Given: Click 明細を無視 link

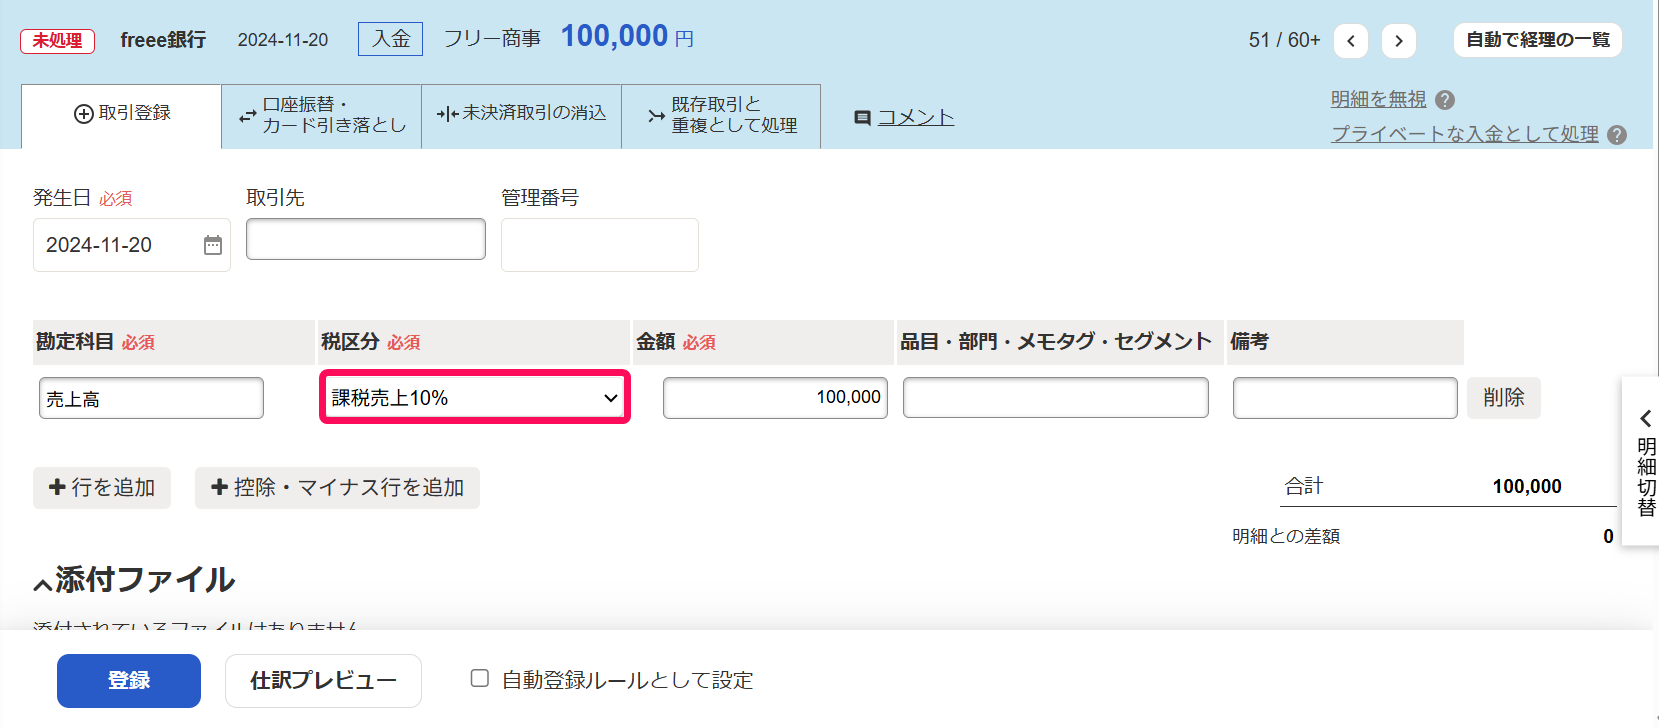Looking at the screenshot, I should tap(1378, 100).
